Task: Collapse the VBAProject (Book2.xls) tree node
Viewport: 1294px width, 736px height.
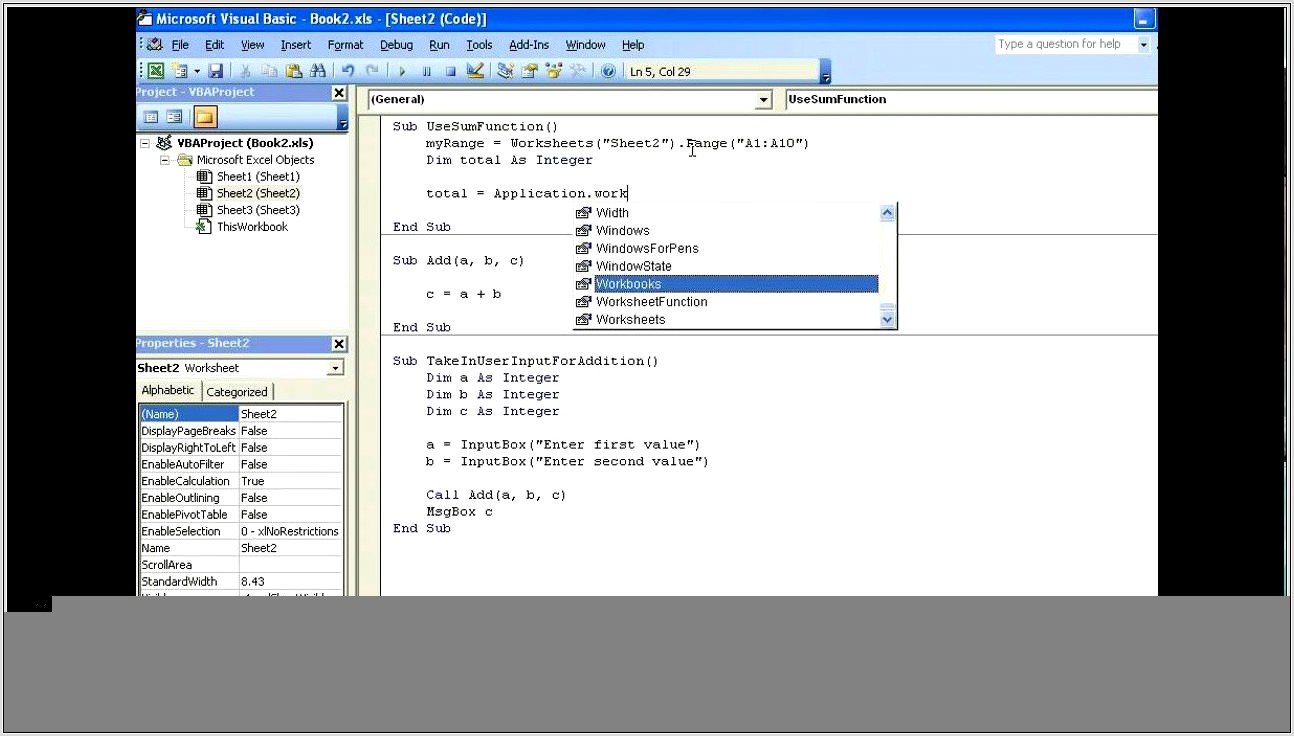Action: [145, 143]
